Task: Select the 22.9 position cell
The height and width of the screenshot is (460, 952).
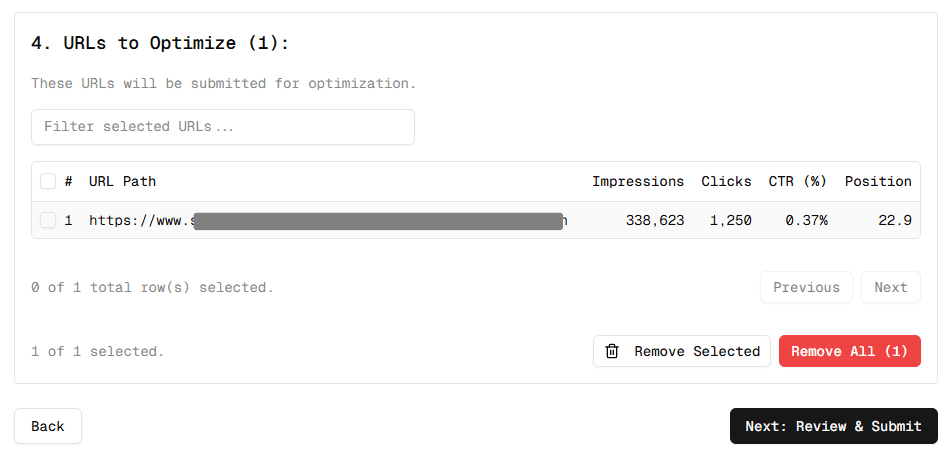Action: tap(894, 220)
